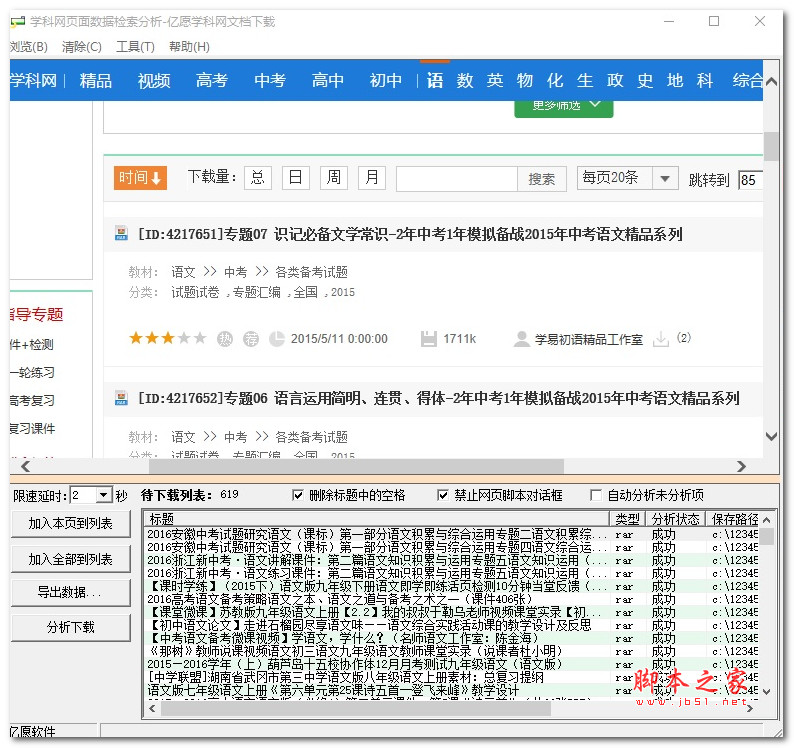Click the down arrow on the 时间 sort button

(156, 178)
